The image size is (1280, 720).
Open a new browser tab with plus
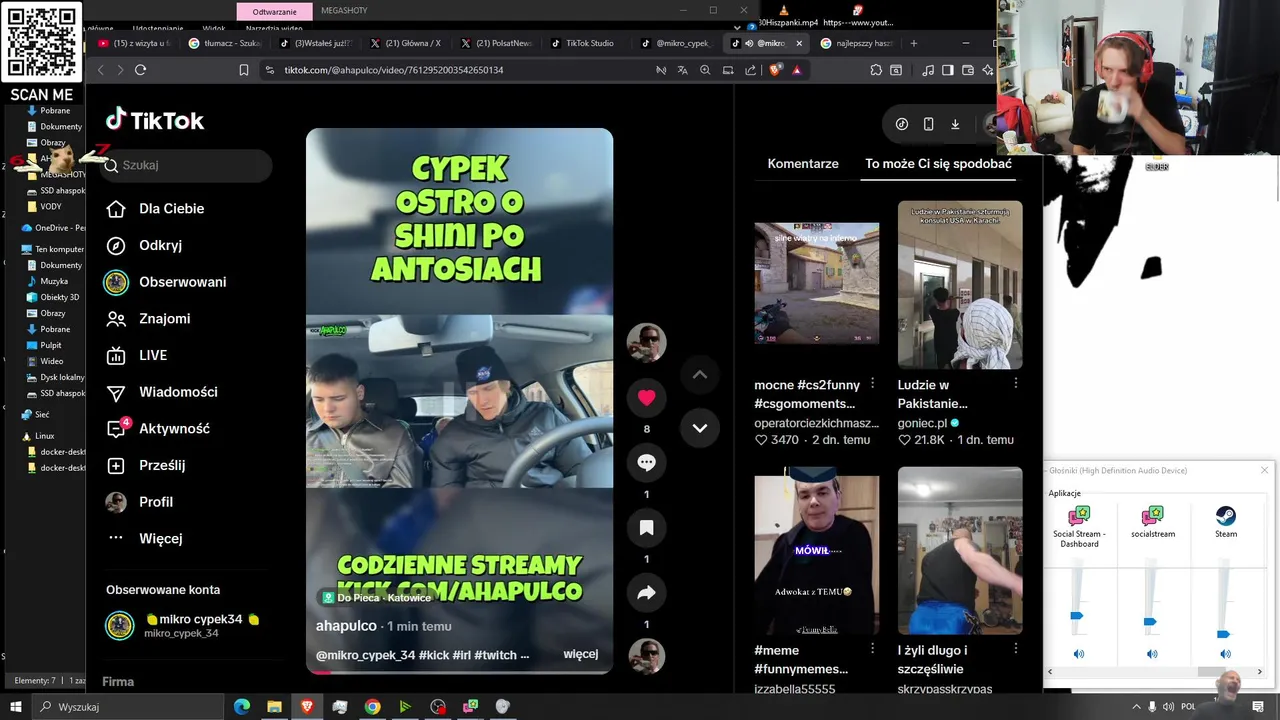(913, 43)
